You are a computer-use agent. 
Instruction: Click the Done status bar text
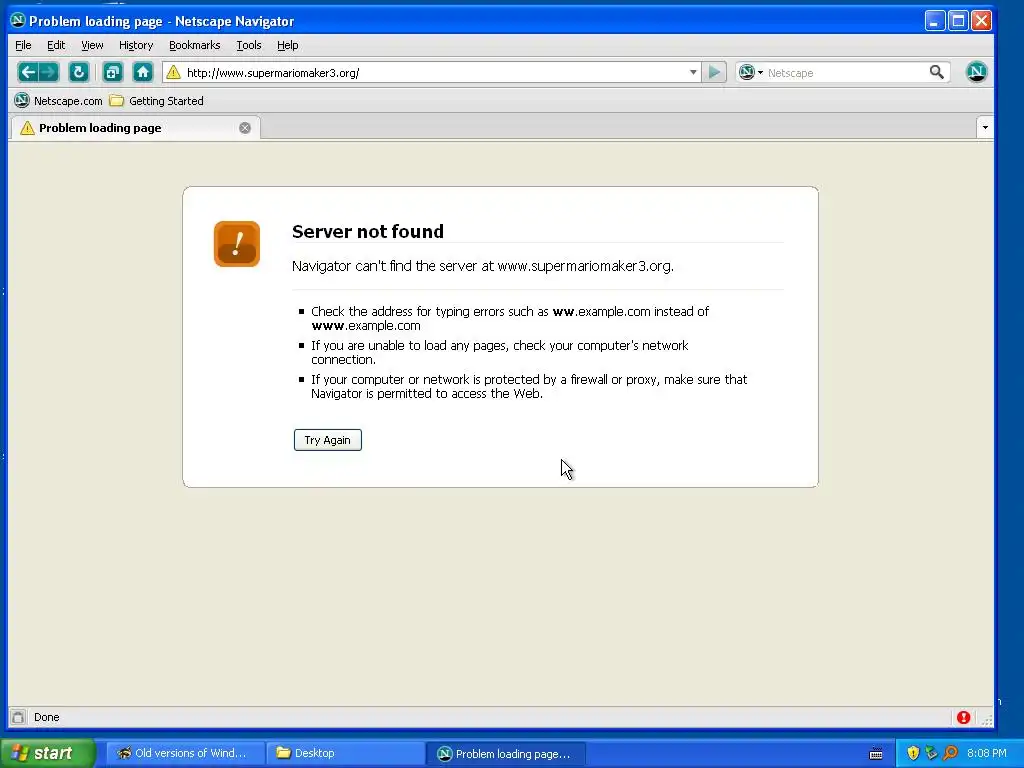click(x=46, y=717)
